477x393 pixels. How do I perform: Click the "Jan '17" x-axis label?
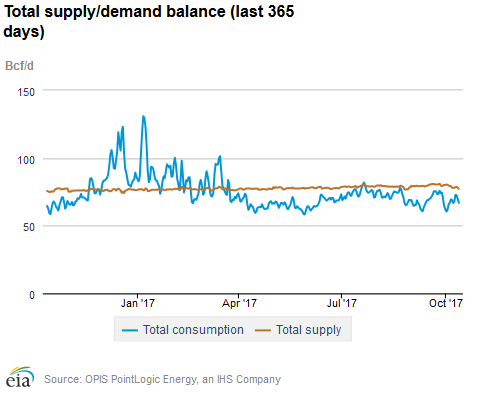coord(138,303)
